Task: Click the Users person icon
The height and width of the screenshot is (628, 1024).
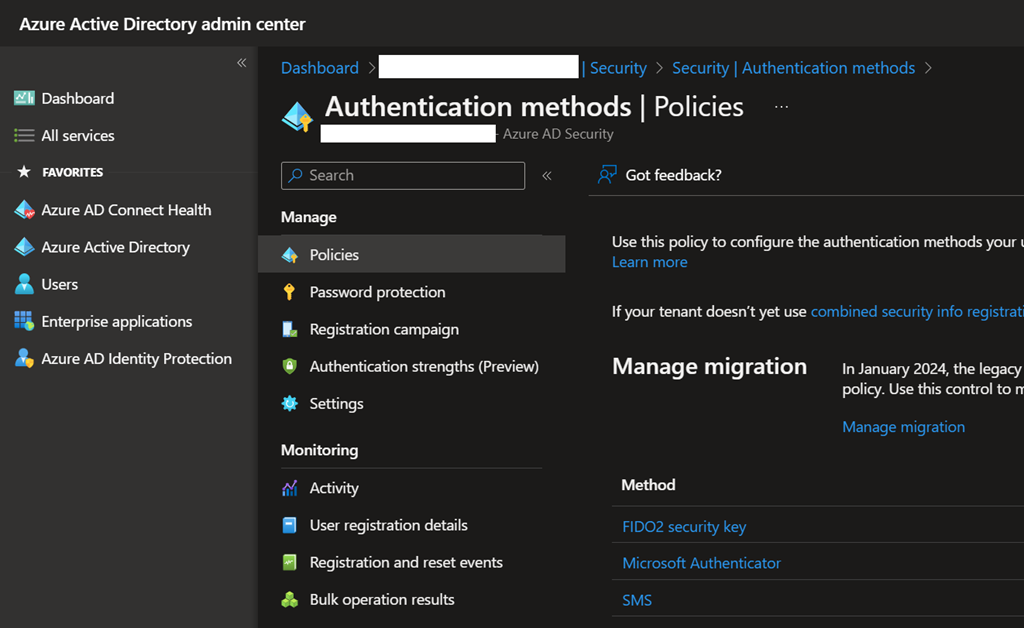Action: pos(24,284)
